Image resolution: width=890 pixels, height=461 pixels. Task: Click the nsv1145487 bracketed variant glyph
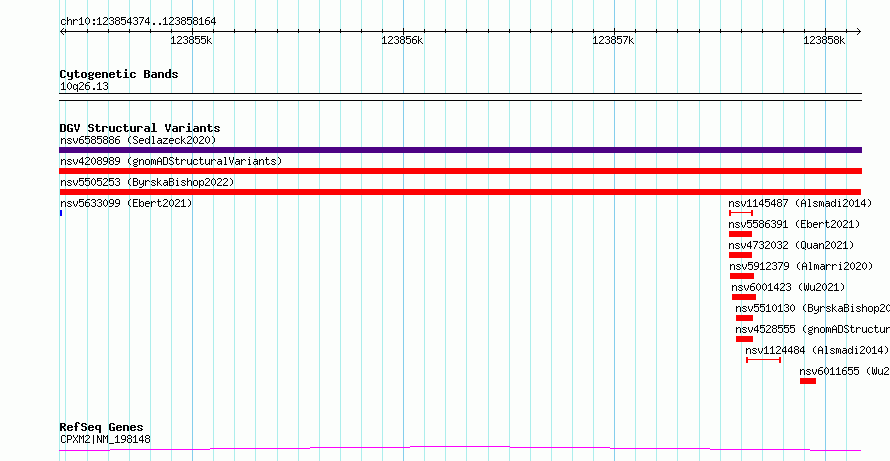coord(741,213)
